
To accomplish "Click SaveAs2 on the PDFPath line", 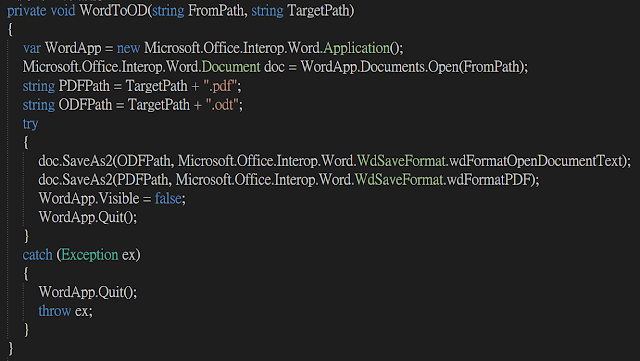I will [x=87, y=180].
